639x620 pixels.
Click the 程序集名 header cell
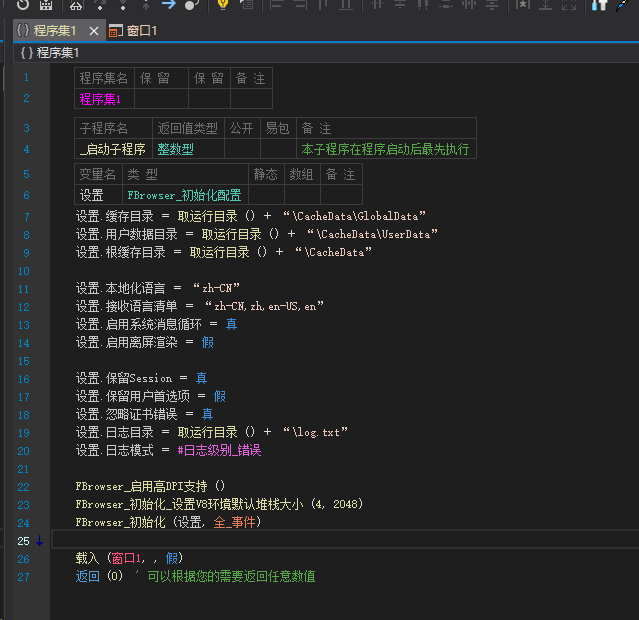(x=104, y=78)
